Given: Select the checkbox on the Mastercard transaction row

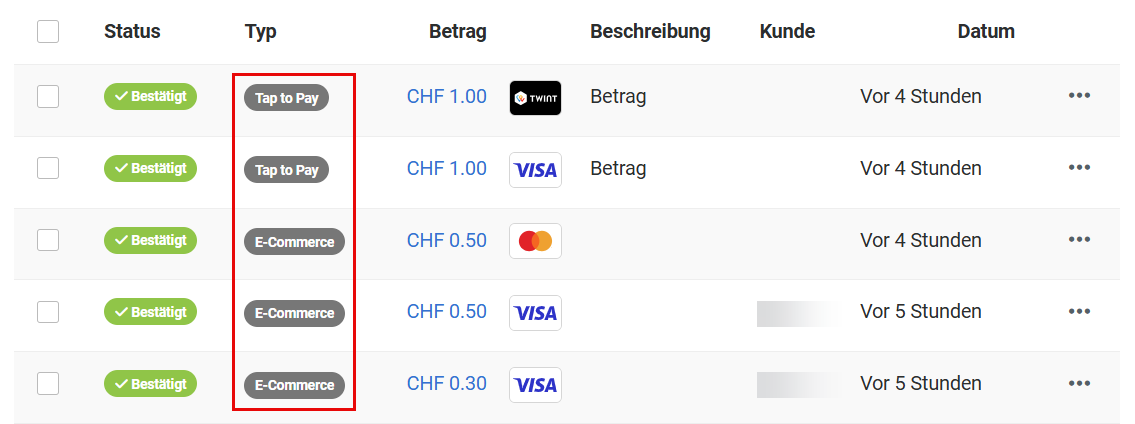Looking at the screenshot, I should pos(48,239).
